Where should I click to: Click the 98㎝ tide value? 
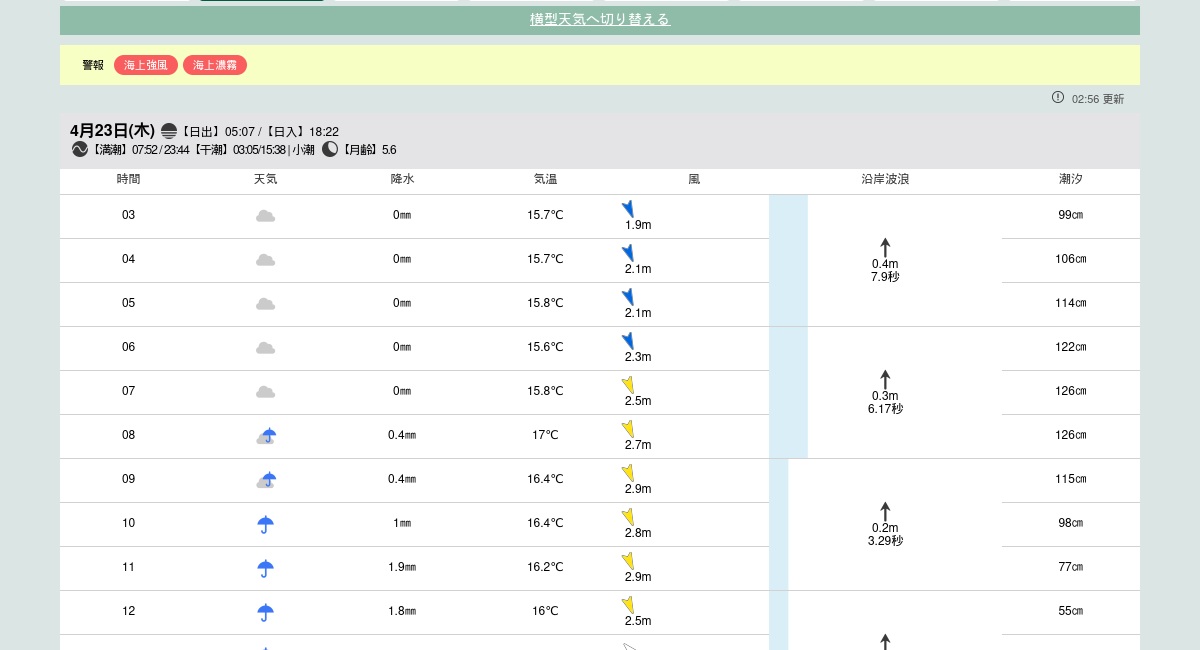click(x=1071, y=523)
